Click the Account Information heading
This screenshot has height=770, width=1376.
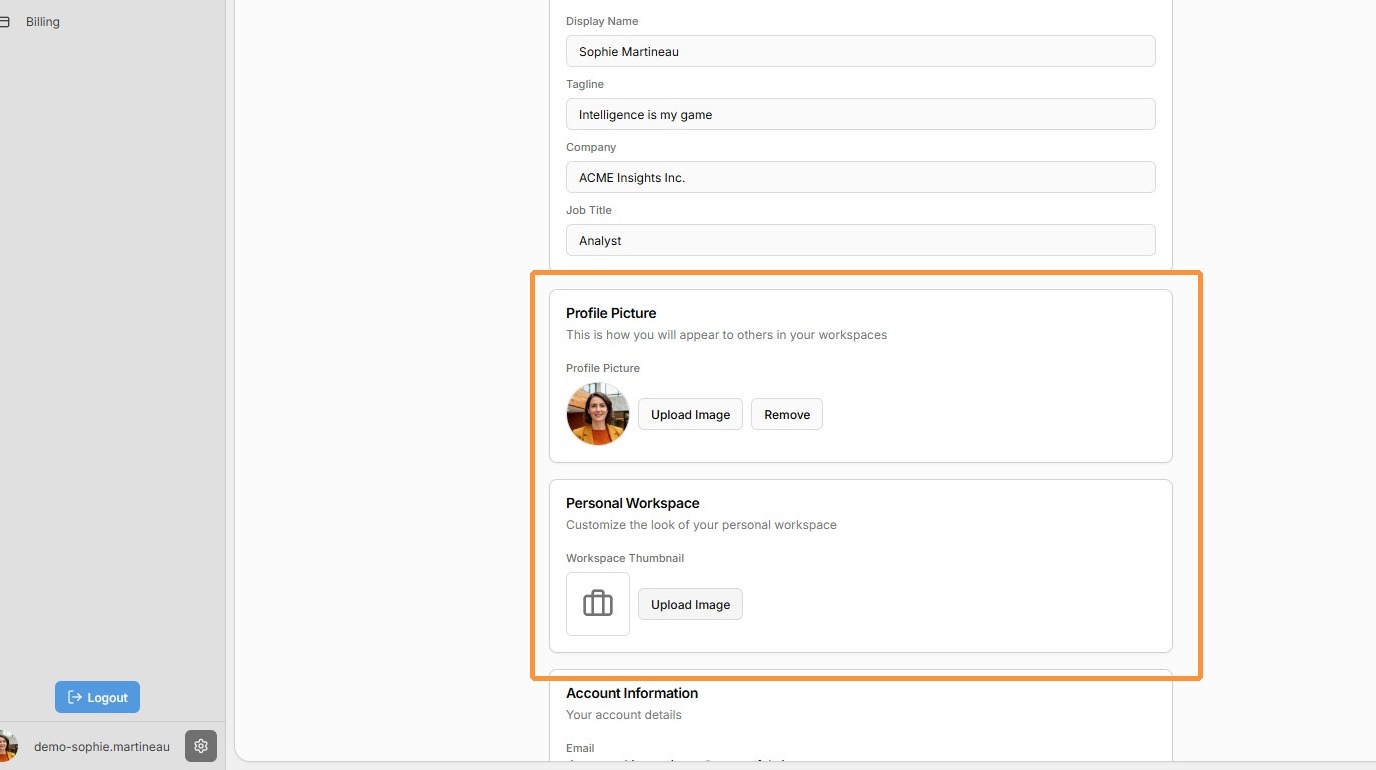pos(632,693)
